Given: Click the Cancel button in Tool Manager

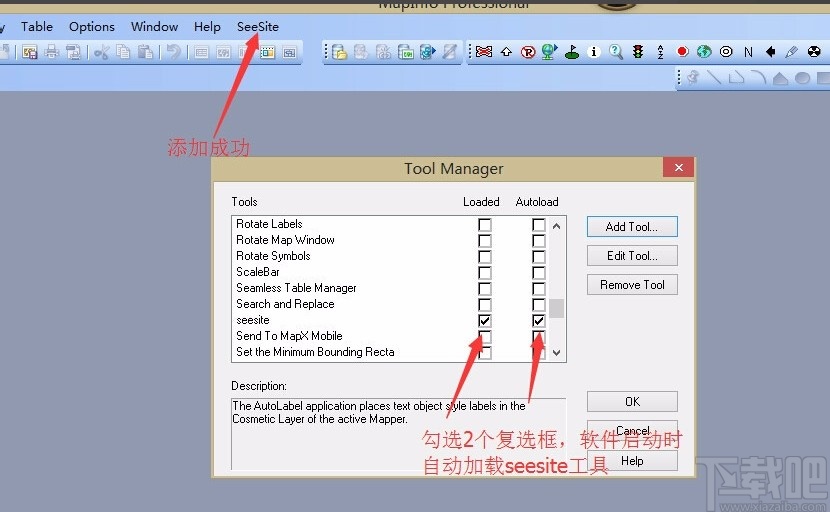Looking at the screenshot, I should [x=632, y=430].
